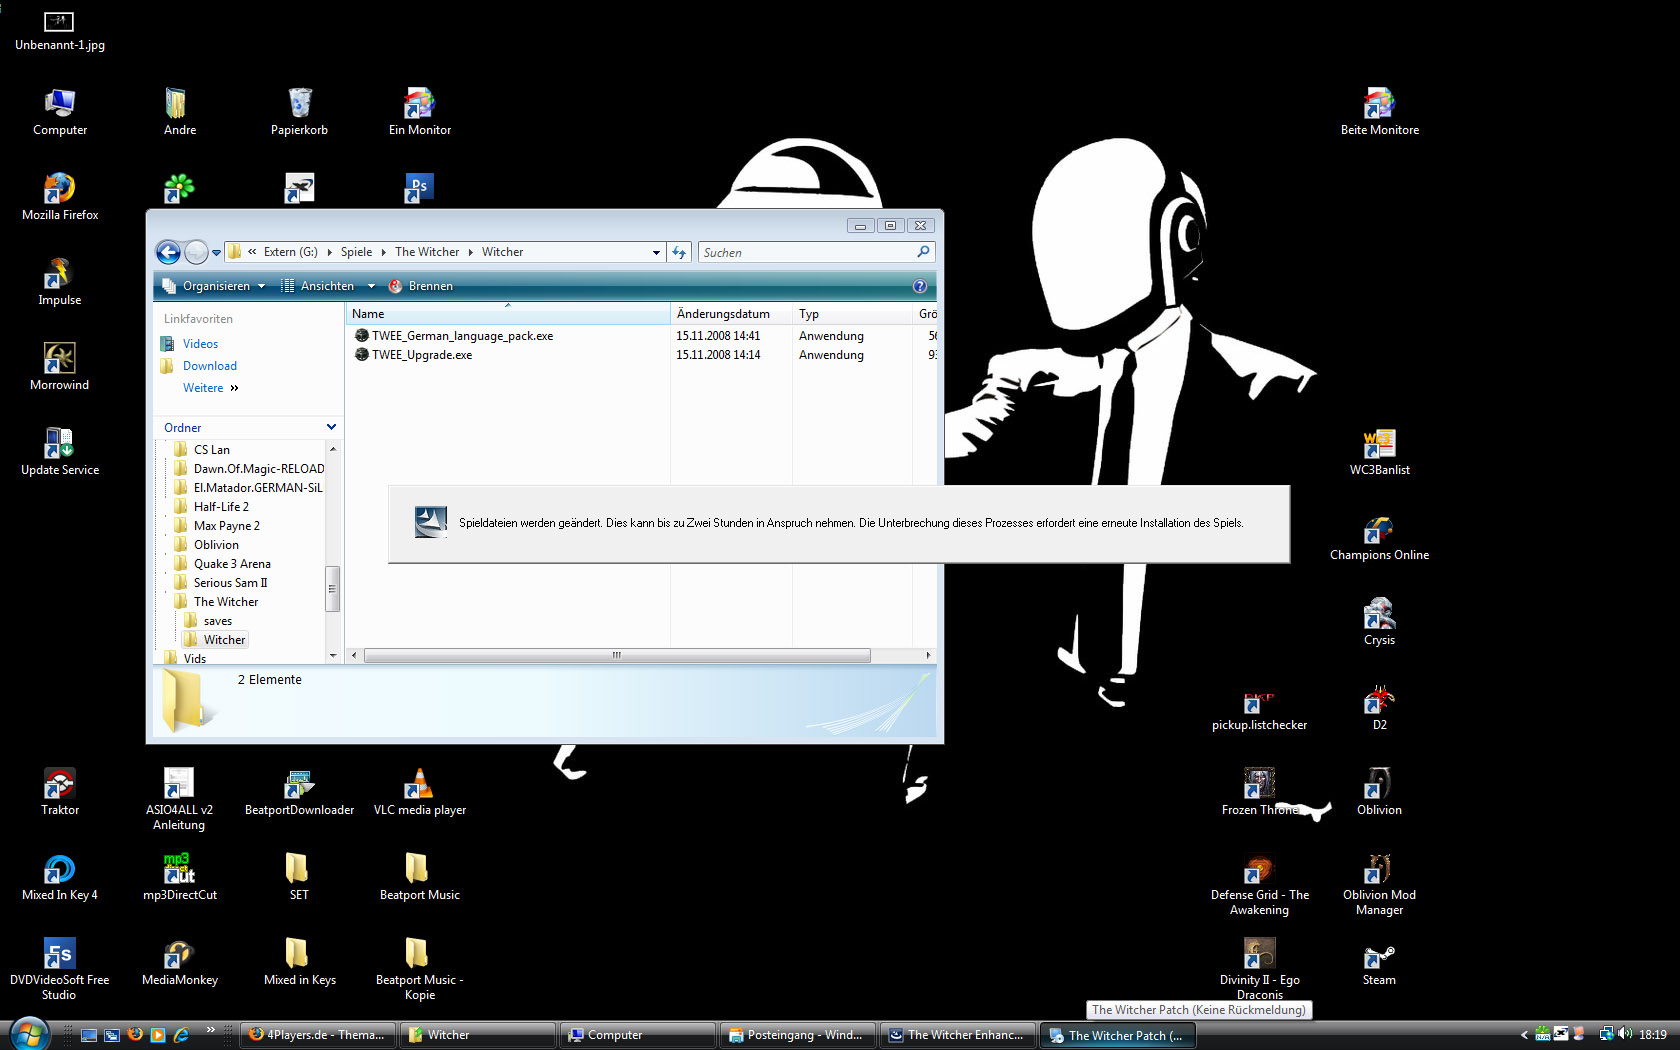This screenshot has width=1680, height=1050.
Task: Open the Videos favorite link
Action: [x=200, y=344]
